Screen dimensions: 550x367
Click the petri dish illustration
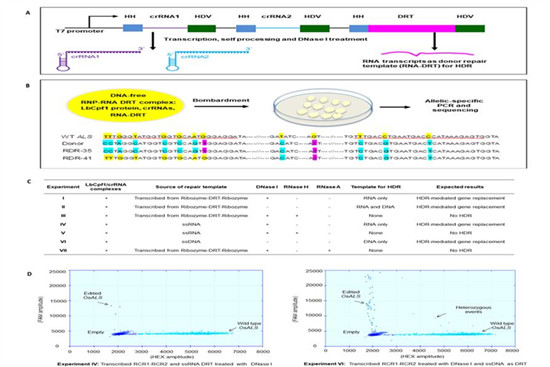point(323,107)
